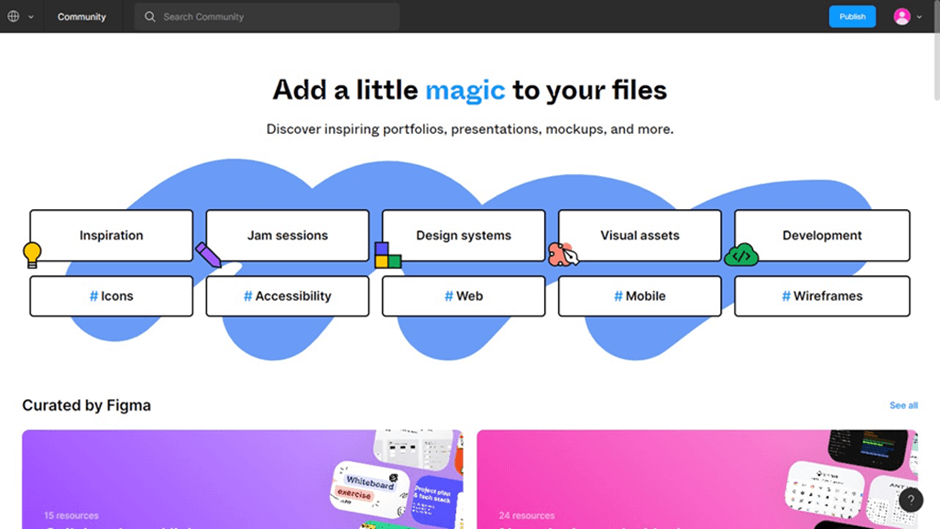Expand the chevron next to globe icon
This screenshot has width=940, height=529.
(x=31, y=17)
